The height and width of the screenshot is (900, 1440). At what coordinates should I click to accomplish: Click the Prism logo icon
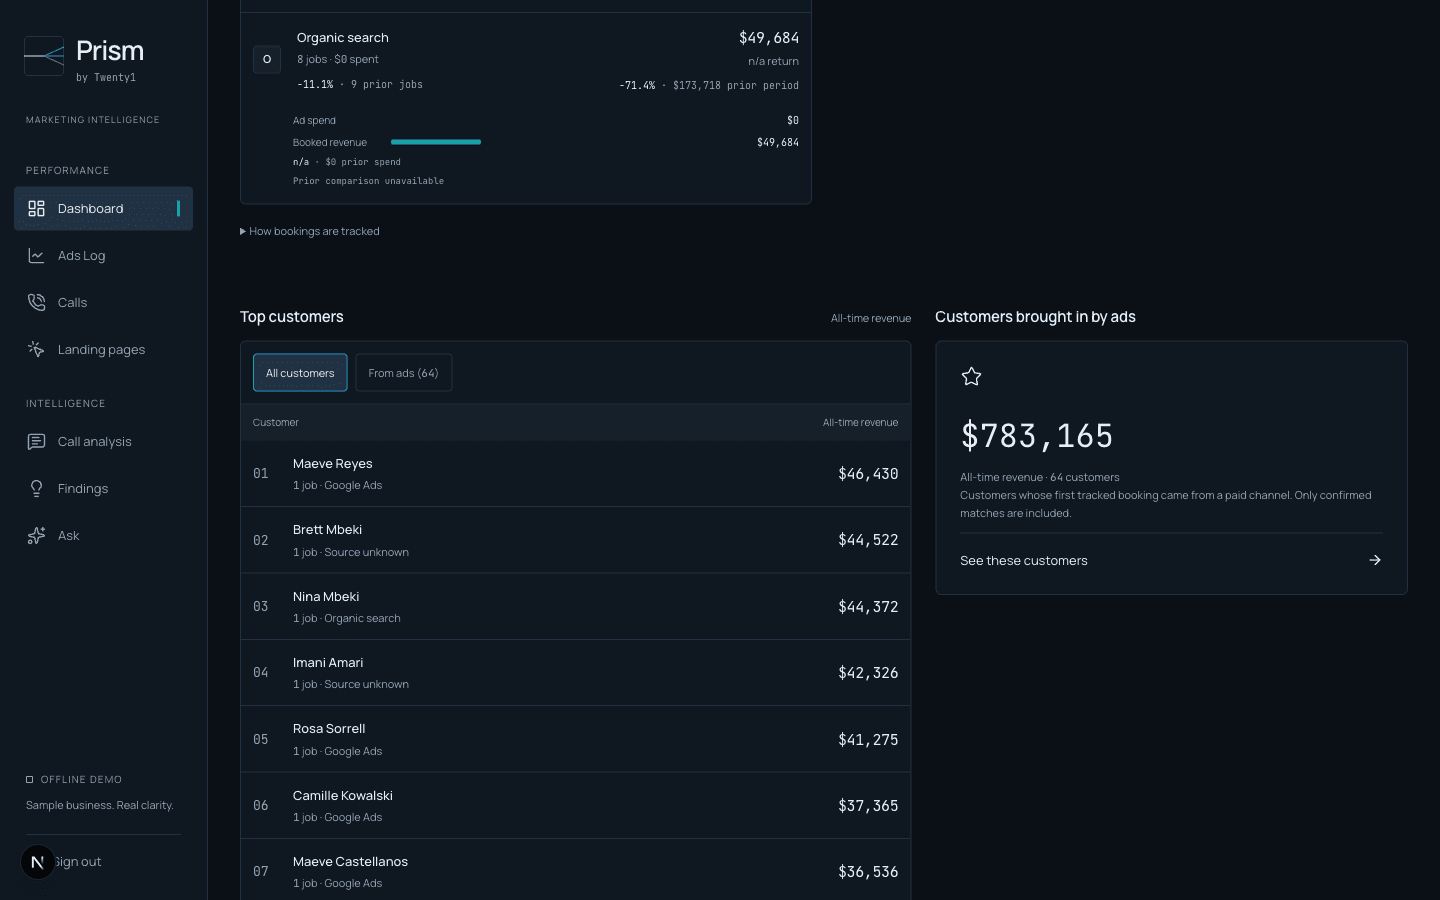point(44,56)
